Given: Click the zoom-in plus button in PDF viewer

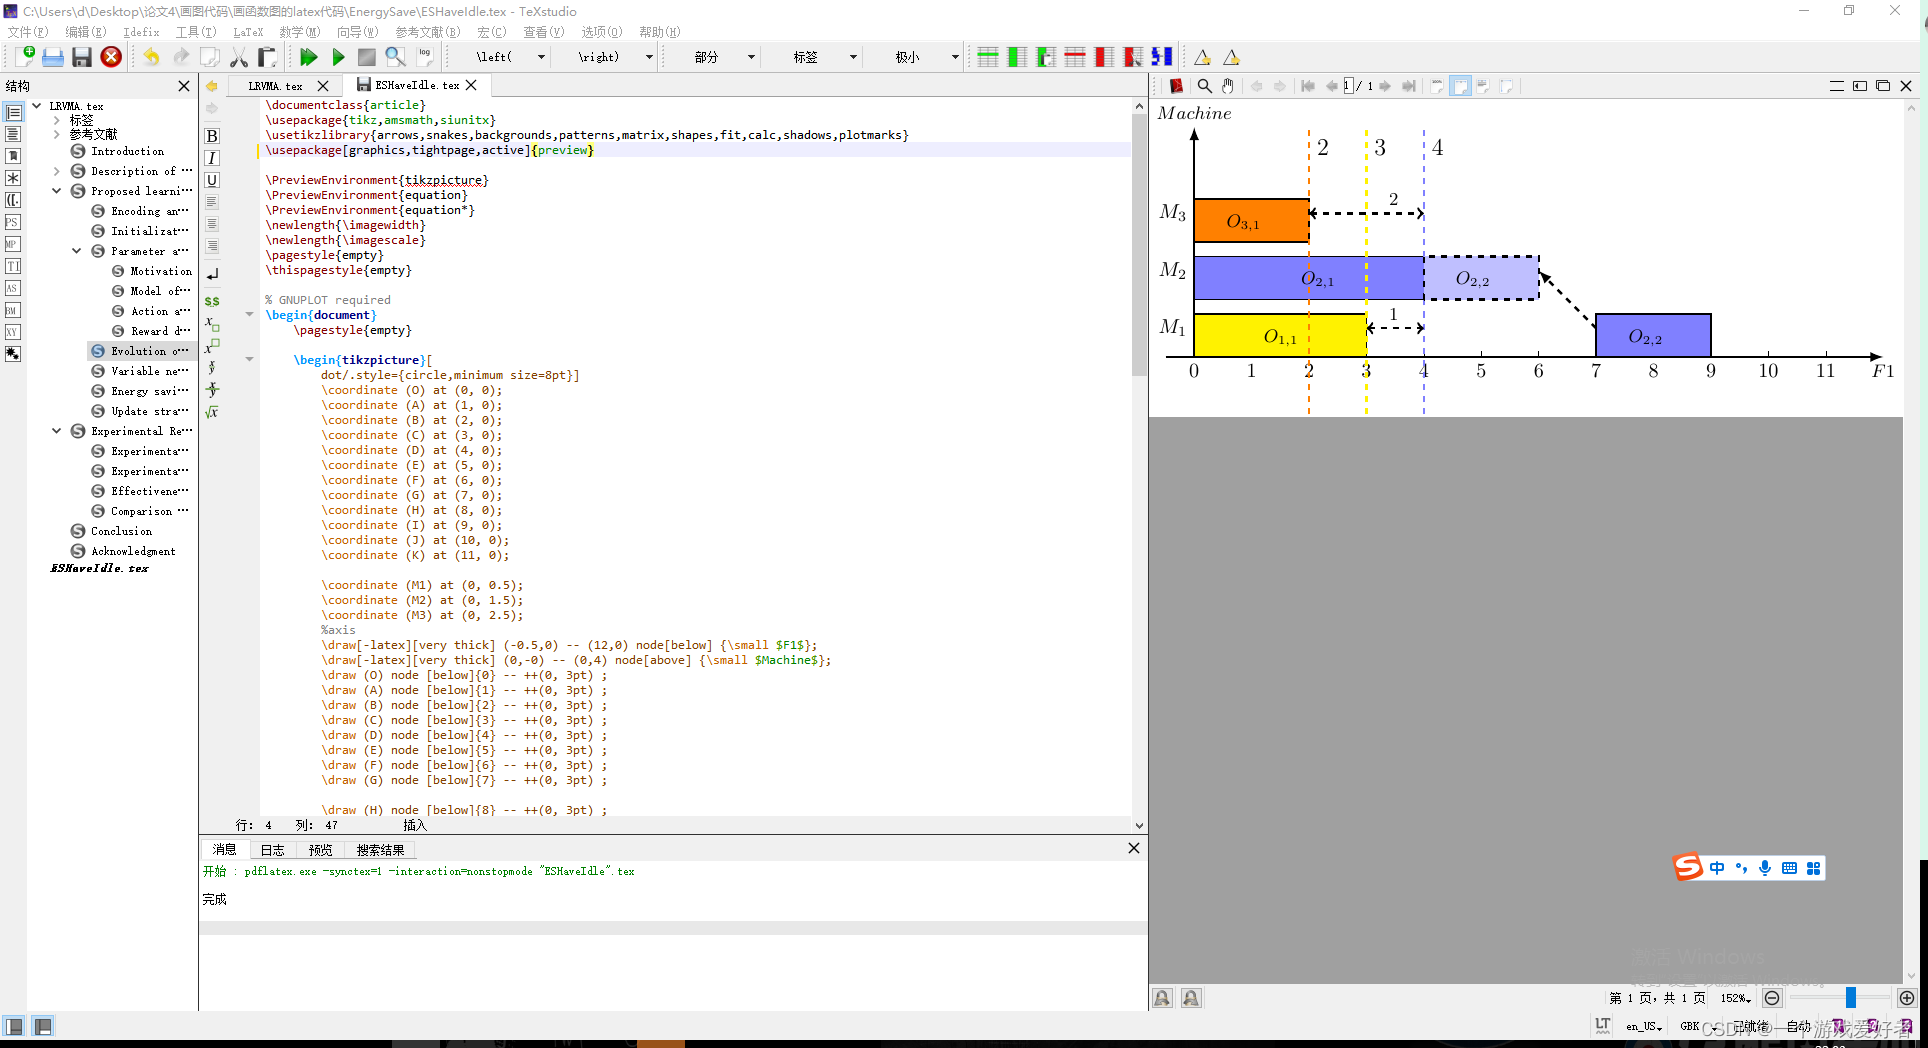Looking at the screenshot, I should [x=1906, y=998].
